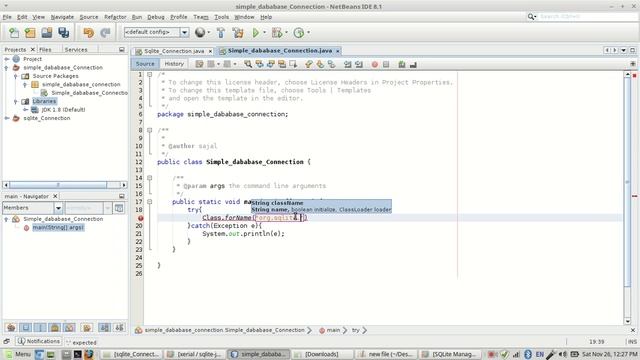Click the Source view button
The image size is (640, 360).
(145, 64)
